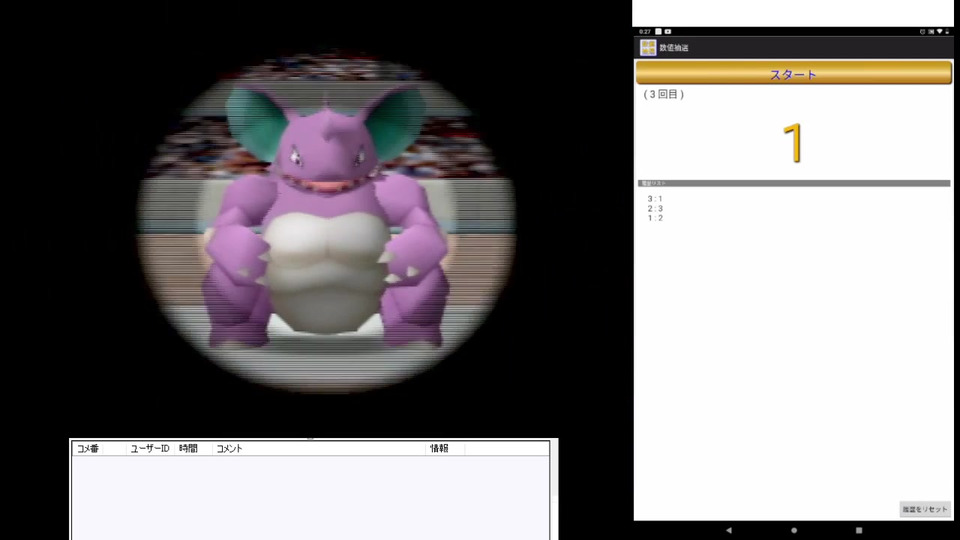The width and height of the screenshot is (960, 540).
Task: Tap the YouTube notification icon in status bar
Action: [667, 32]
